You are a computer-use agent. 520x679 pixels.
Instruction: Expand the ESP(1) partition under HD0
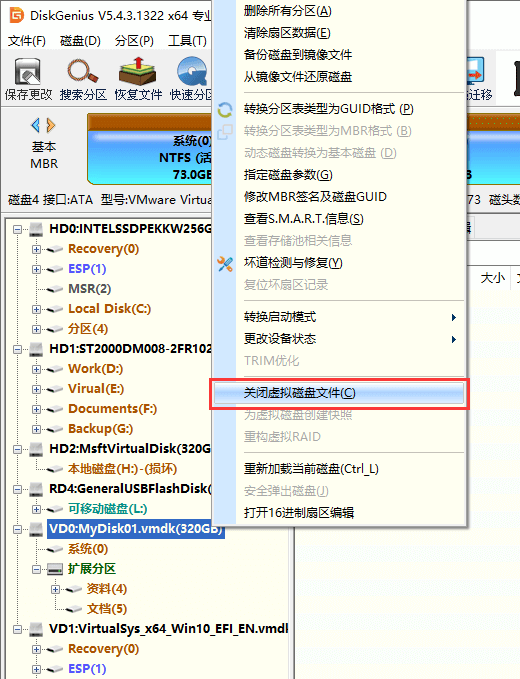(36, 269)
